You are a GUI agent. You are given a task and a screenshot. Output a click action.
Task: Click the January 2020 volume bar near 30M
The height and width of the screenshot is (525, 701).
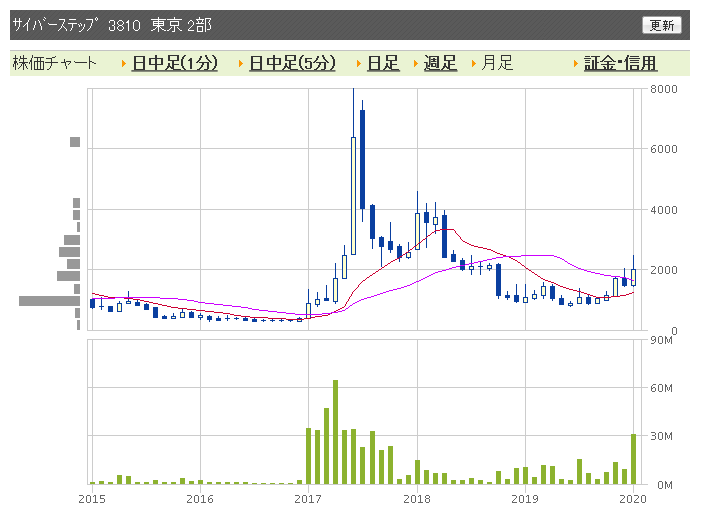coord(633,459)
